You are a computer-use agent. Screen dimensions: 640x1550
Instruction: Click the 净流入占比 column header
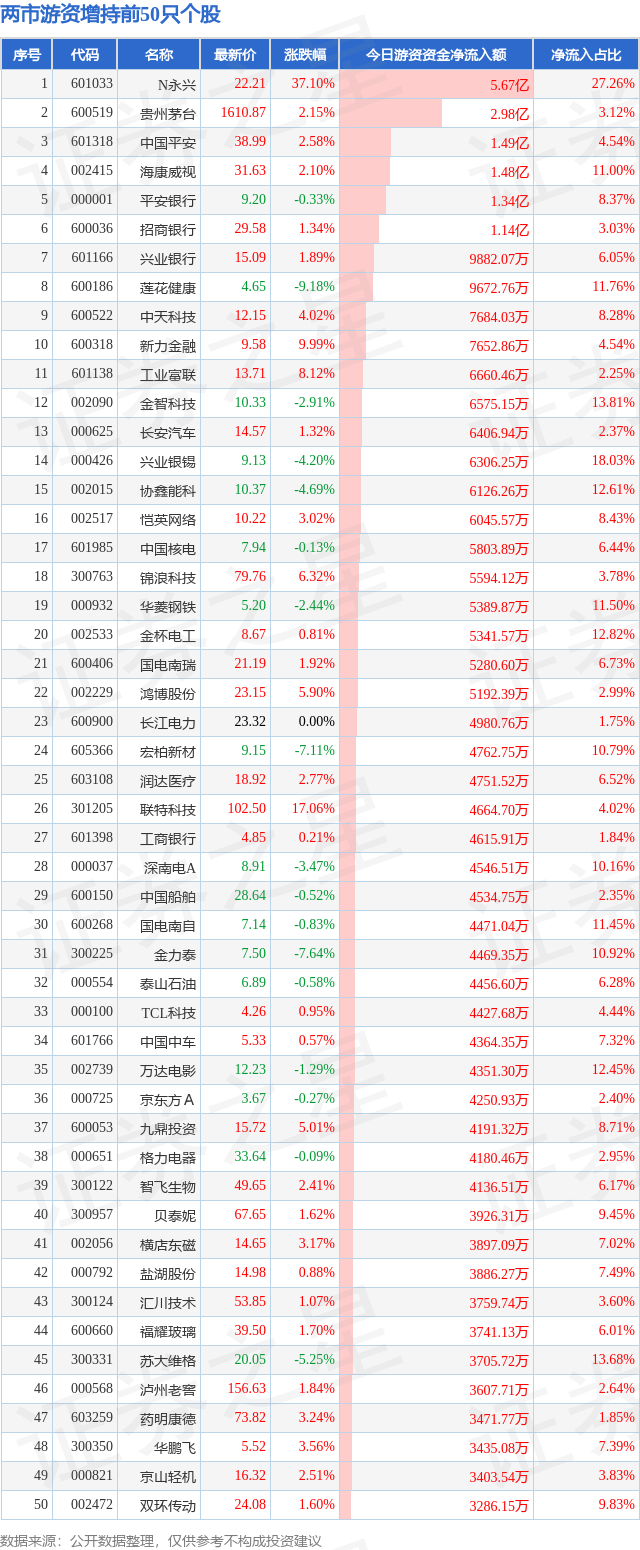(586, 55)
